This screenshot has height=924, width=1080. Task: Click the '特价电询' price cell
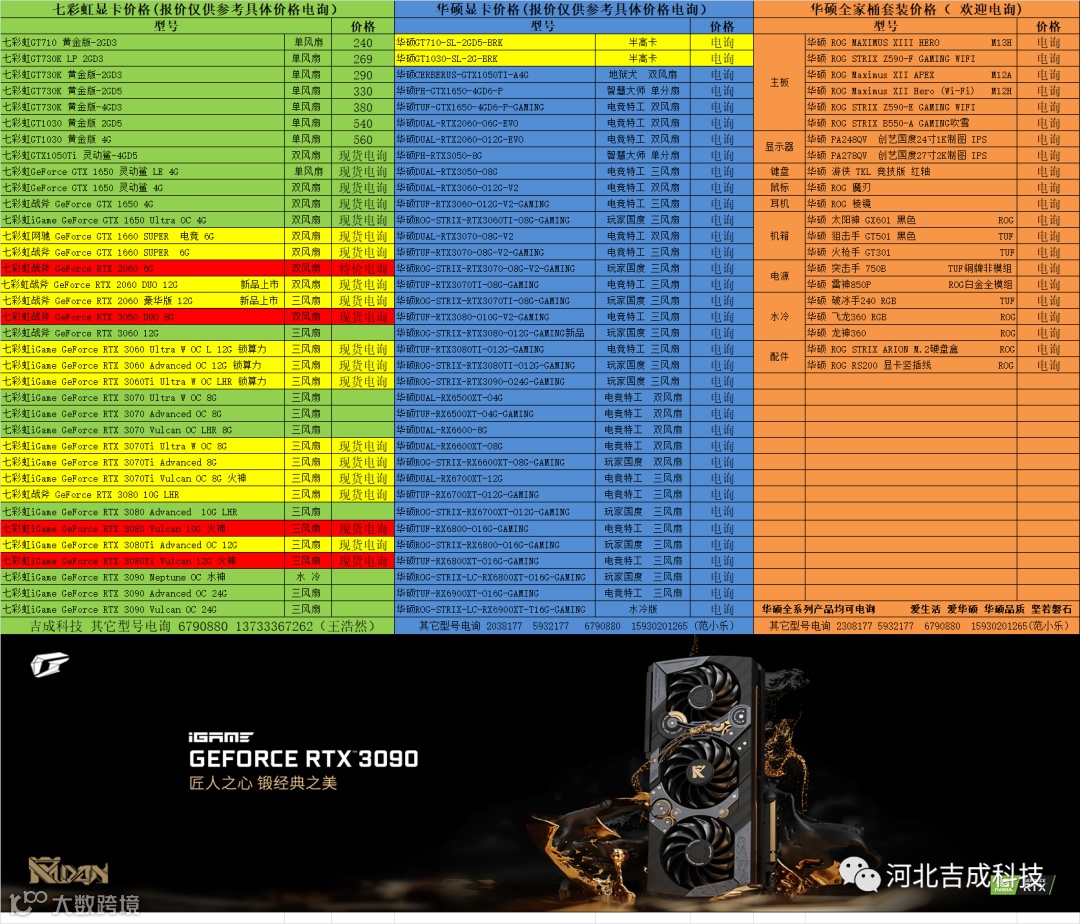tap(363, 269)
